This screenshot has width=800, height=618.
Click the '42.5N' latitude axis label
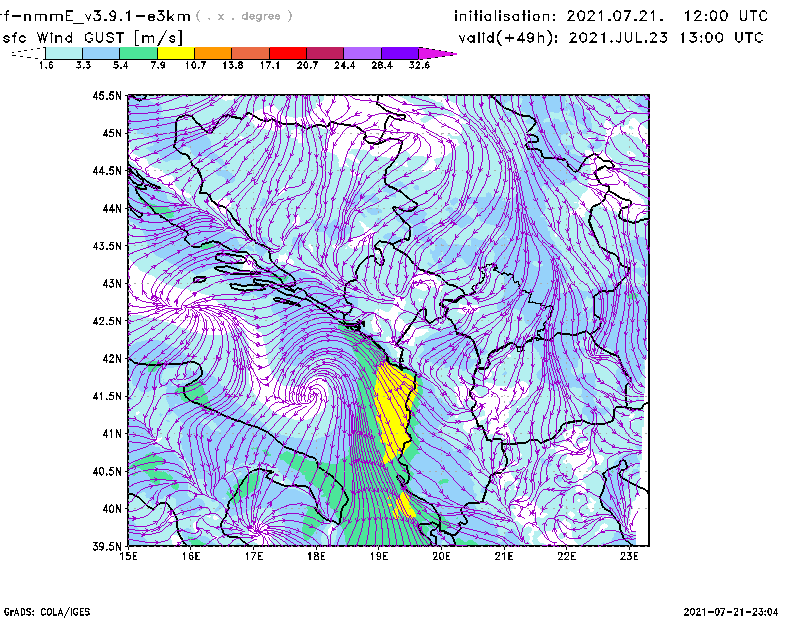pyautogui.click(x=107, y=321)
